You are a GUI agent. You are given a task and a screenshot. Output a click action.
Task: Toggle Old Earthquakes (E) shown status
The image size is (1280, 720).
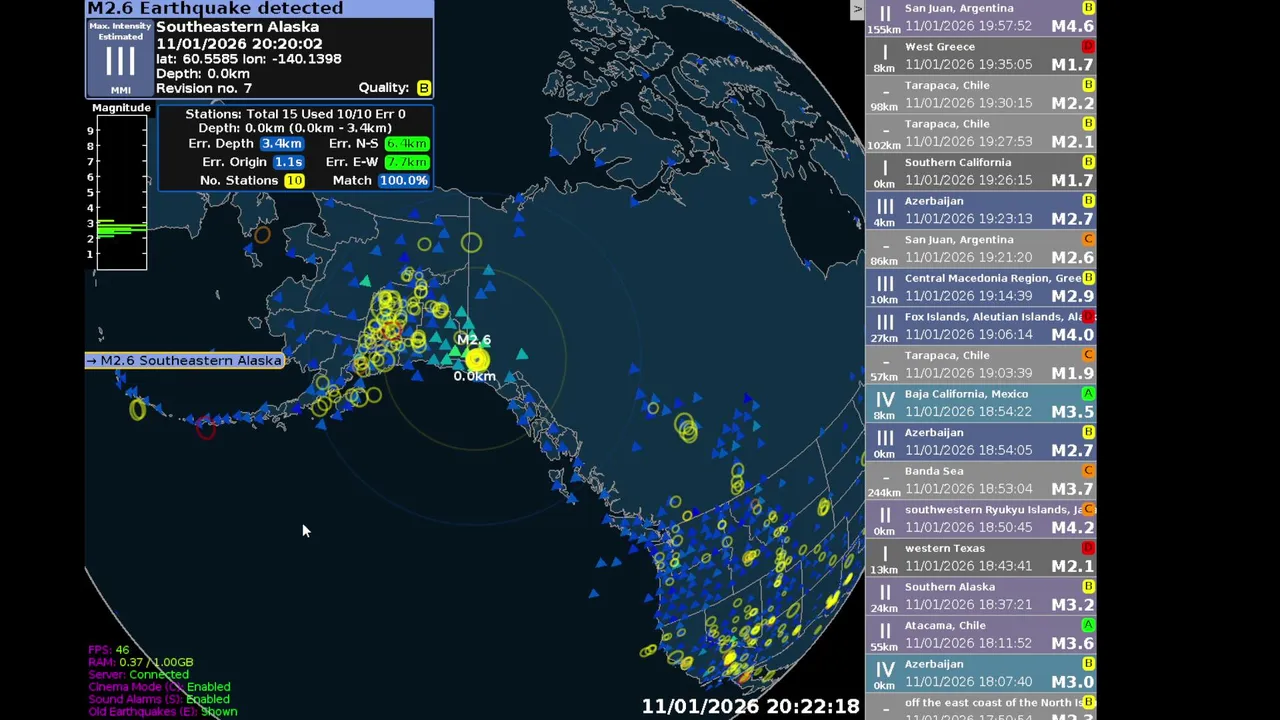tap(163, 711)
